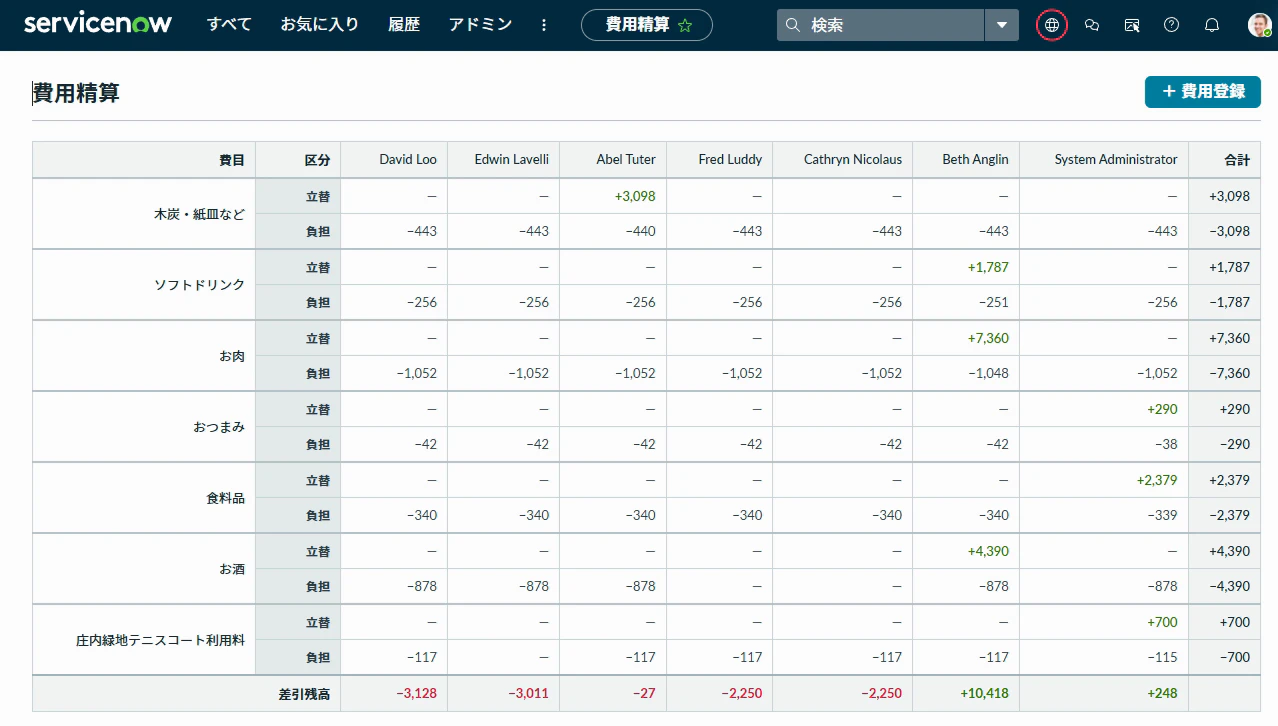
Task: Click the +4,390 value under Beth Anglin
Action: pos(988,551)
